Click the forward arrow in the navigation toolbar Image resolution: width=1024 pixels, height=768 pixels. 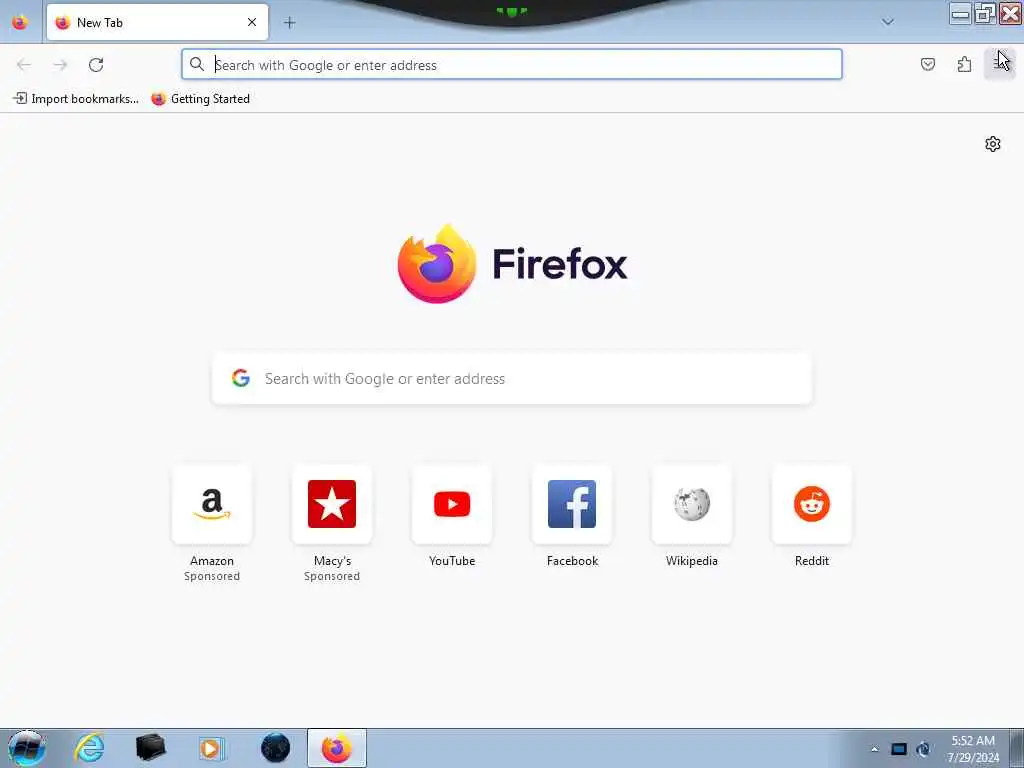tap(60, 65)
